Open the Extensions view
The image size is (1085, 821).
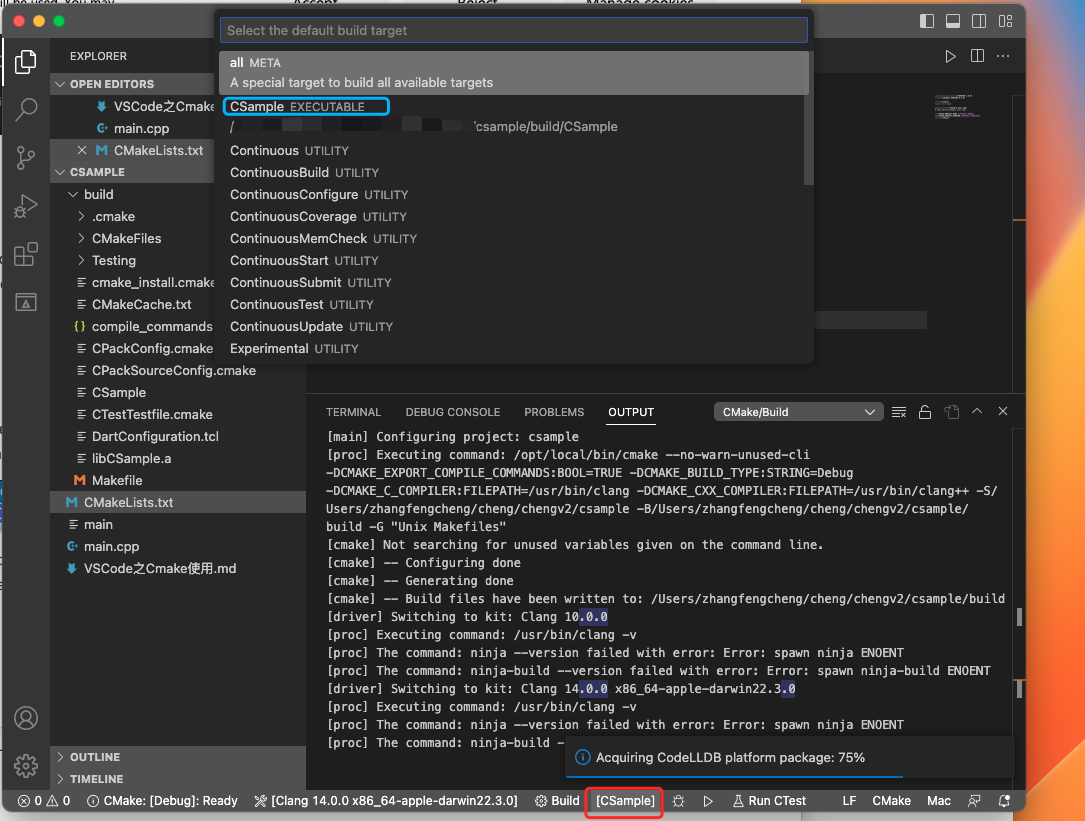coord(26,254)
